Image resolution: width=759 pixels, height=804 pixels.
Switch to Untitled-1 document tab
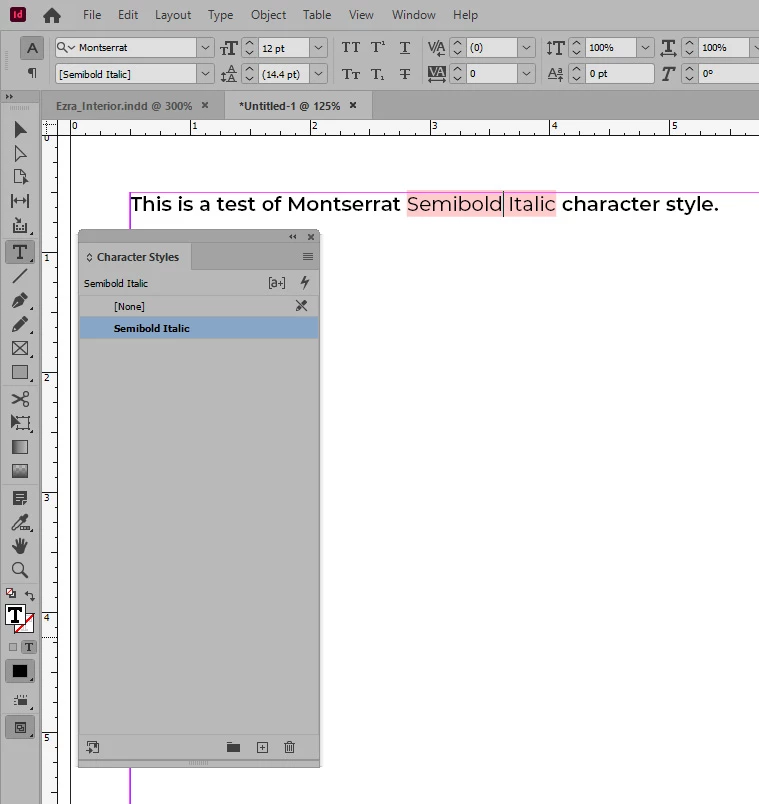pos(289,106)
